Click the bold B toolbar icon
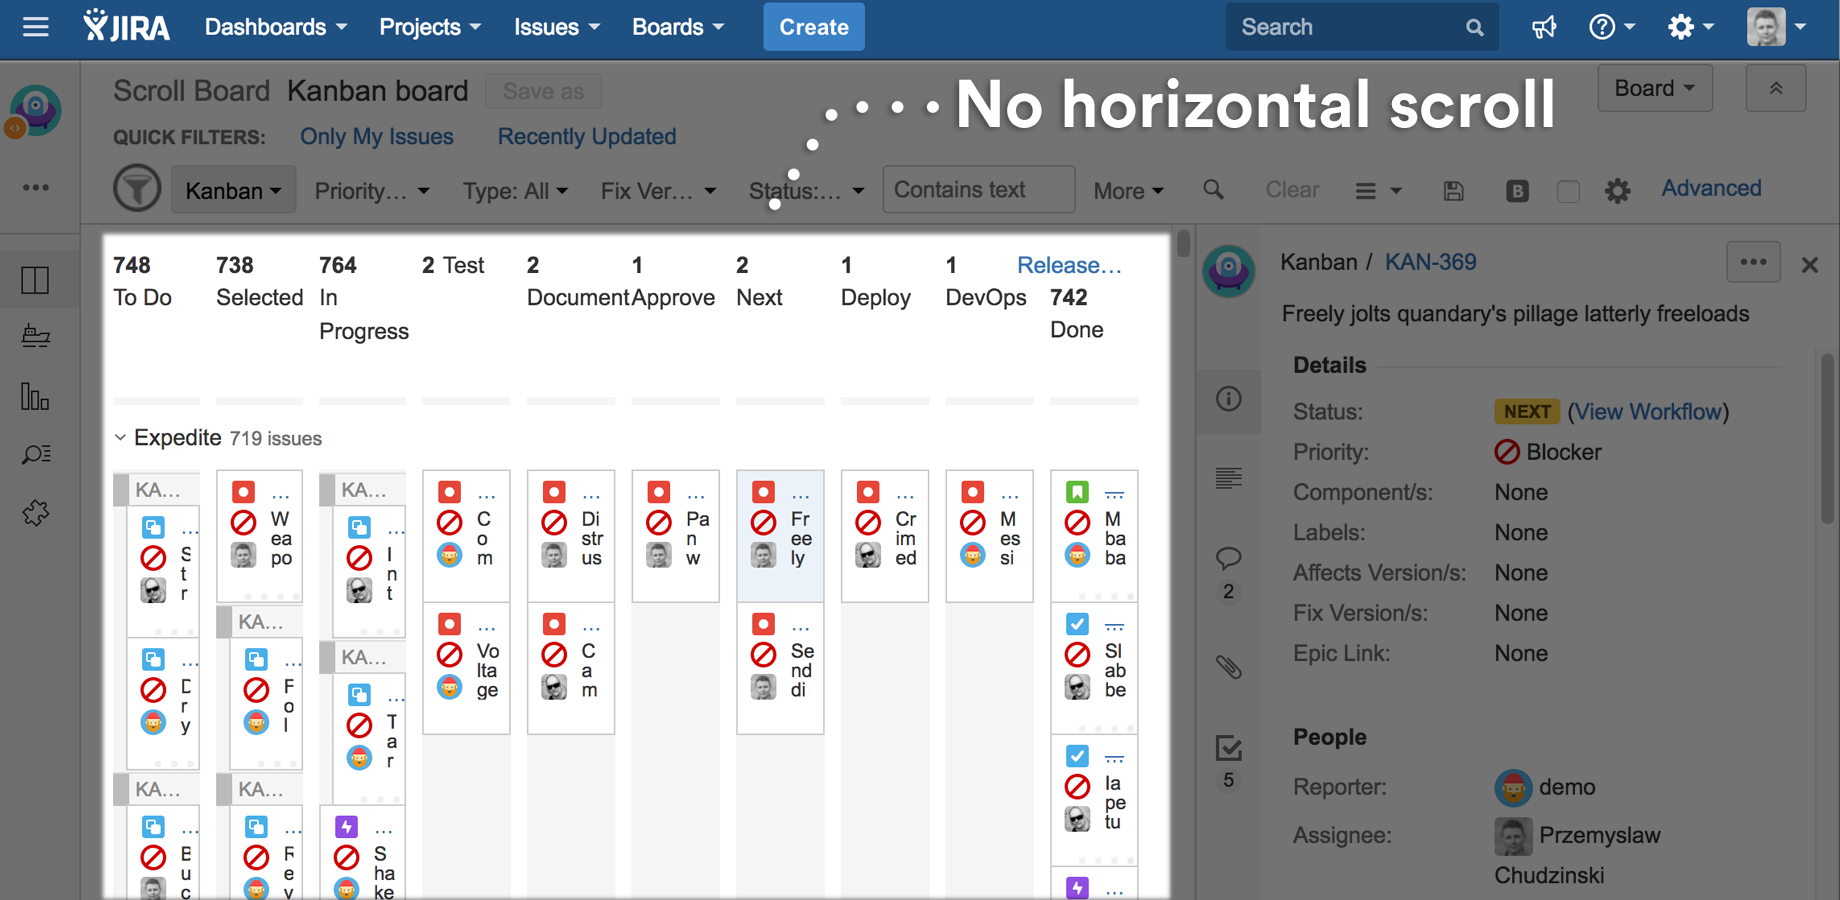1840x900 pixels. click(1517, 190)
